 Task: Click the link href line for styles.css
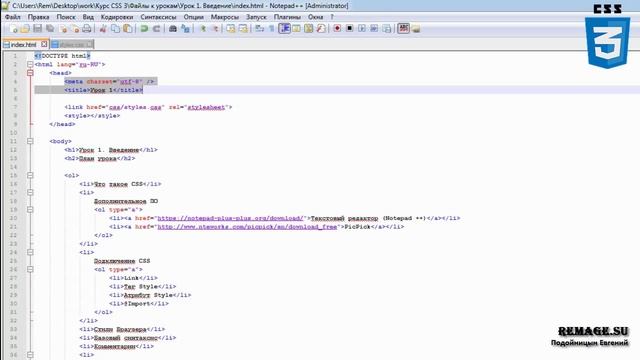click(x=148, y=107)
